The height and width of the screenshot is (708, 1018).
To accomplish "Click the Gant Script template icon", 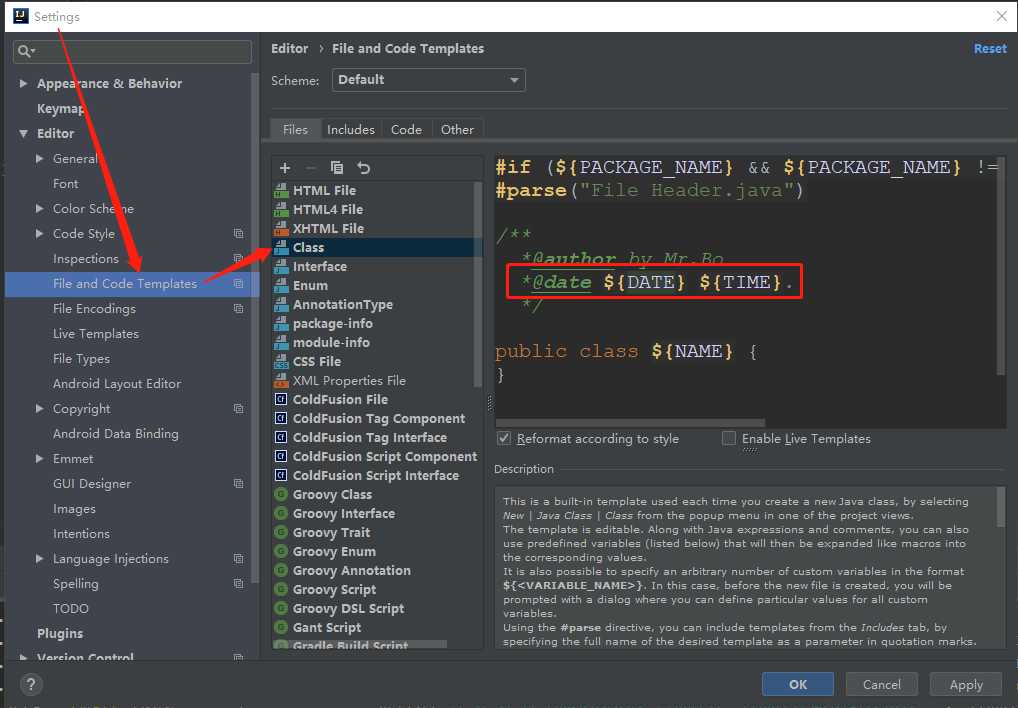I will coord(281,628).
